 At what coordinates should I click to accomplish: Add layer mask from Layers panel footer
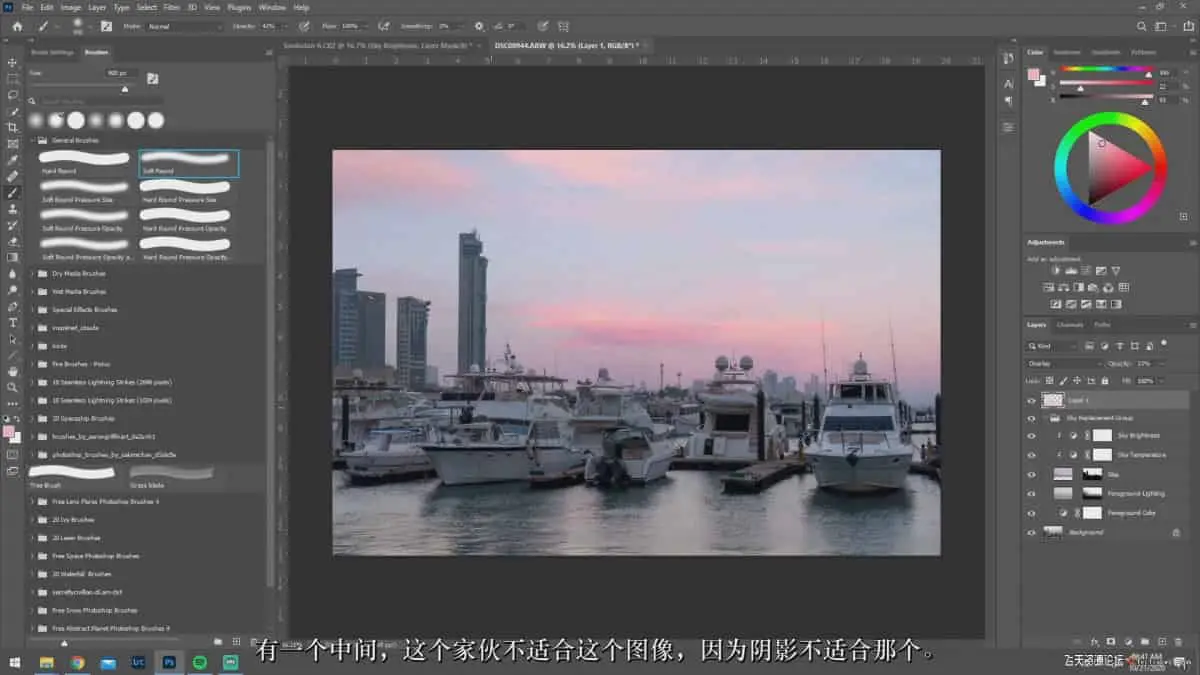pos(1111,641)
